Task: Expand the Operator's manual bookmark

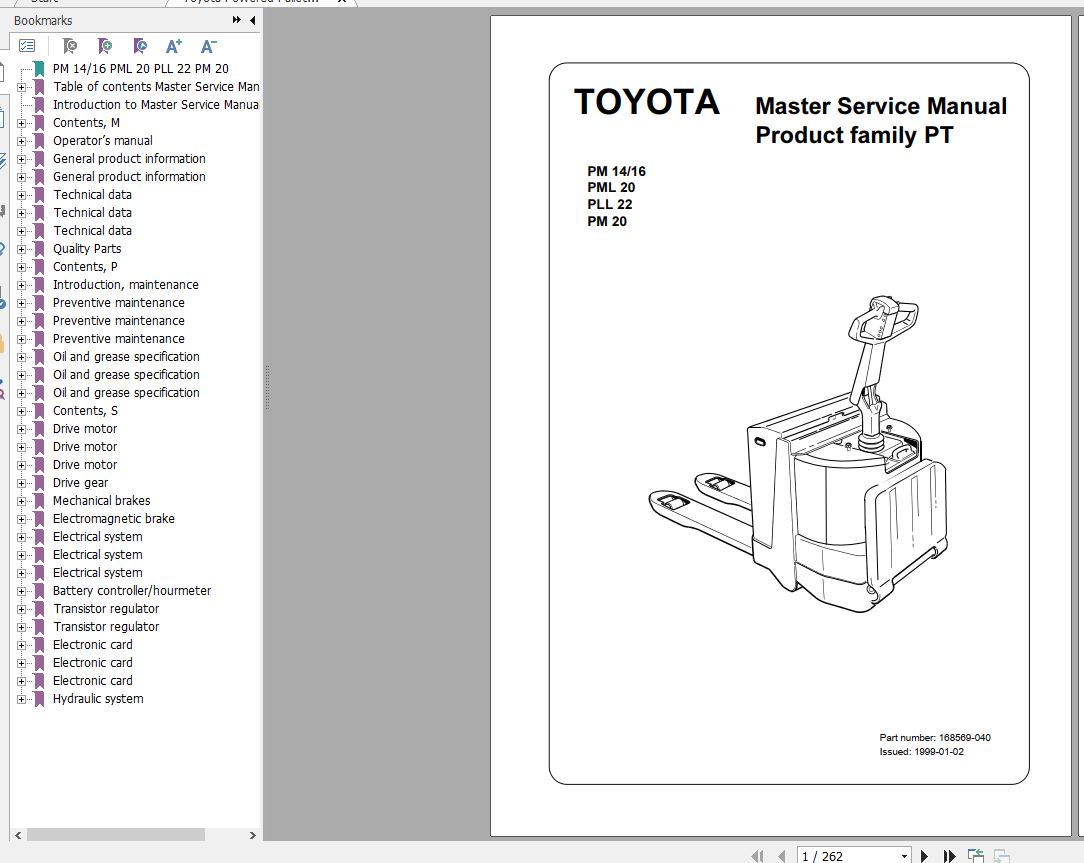Action: coord(21,141)
